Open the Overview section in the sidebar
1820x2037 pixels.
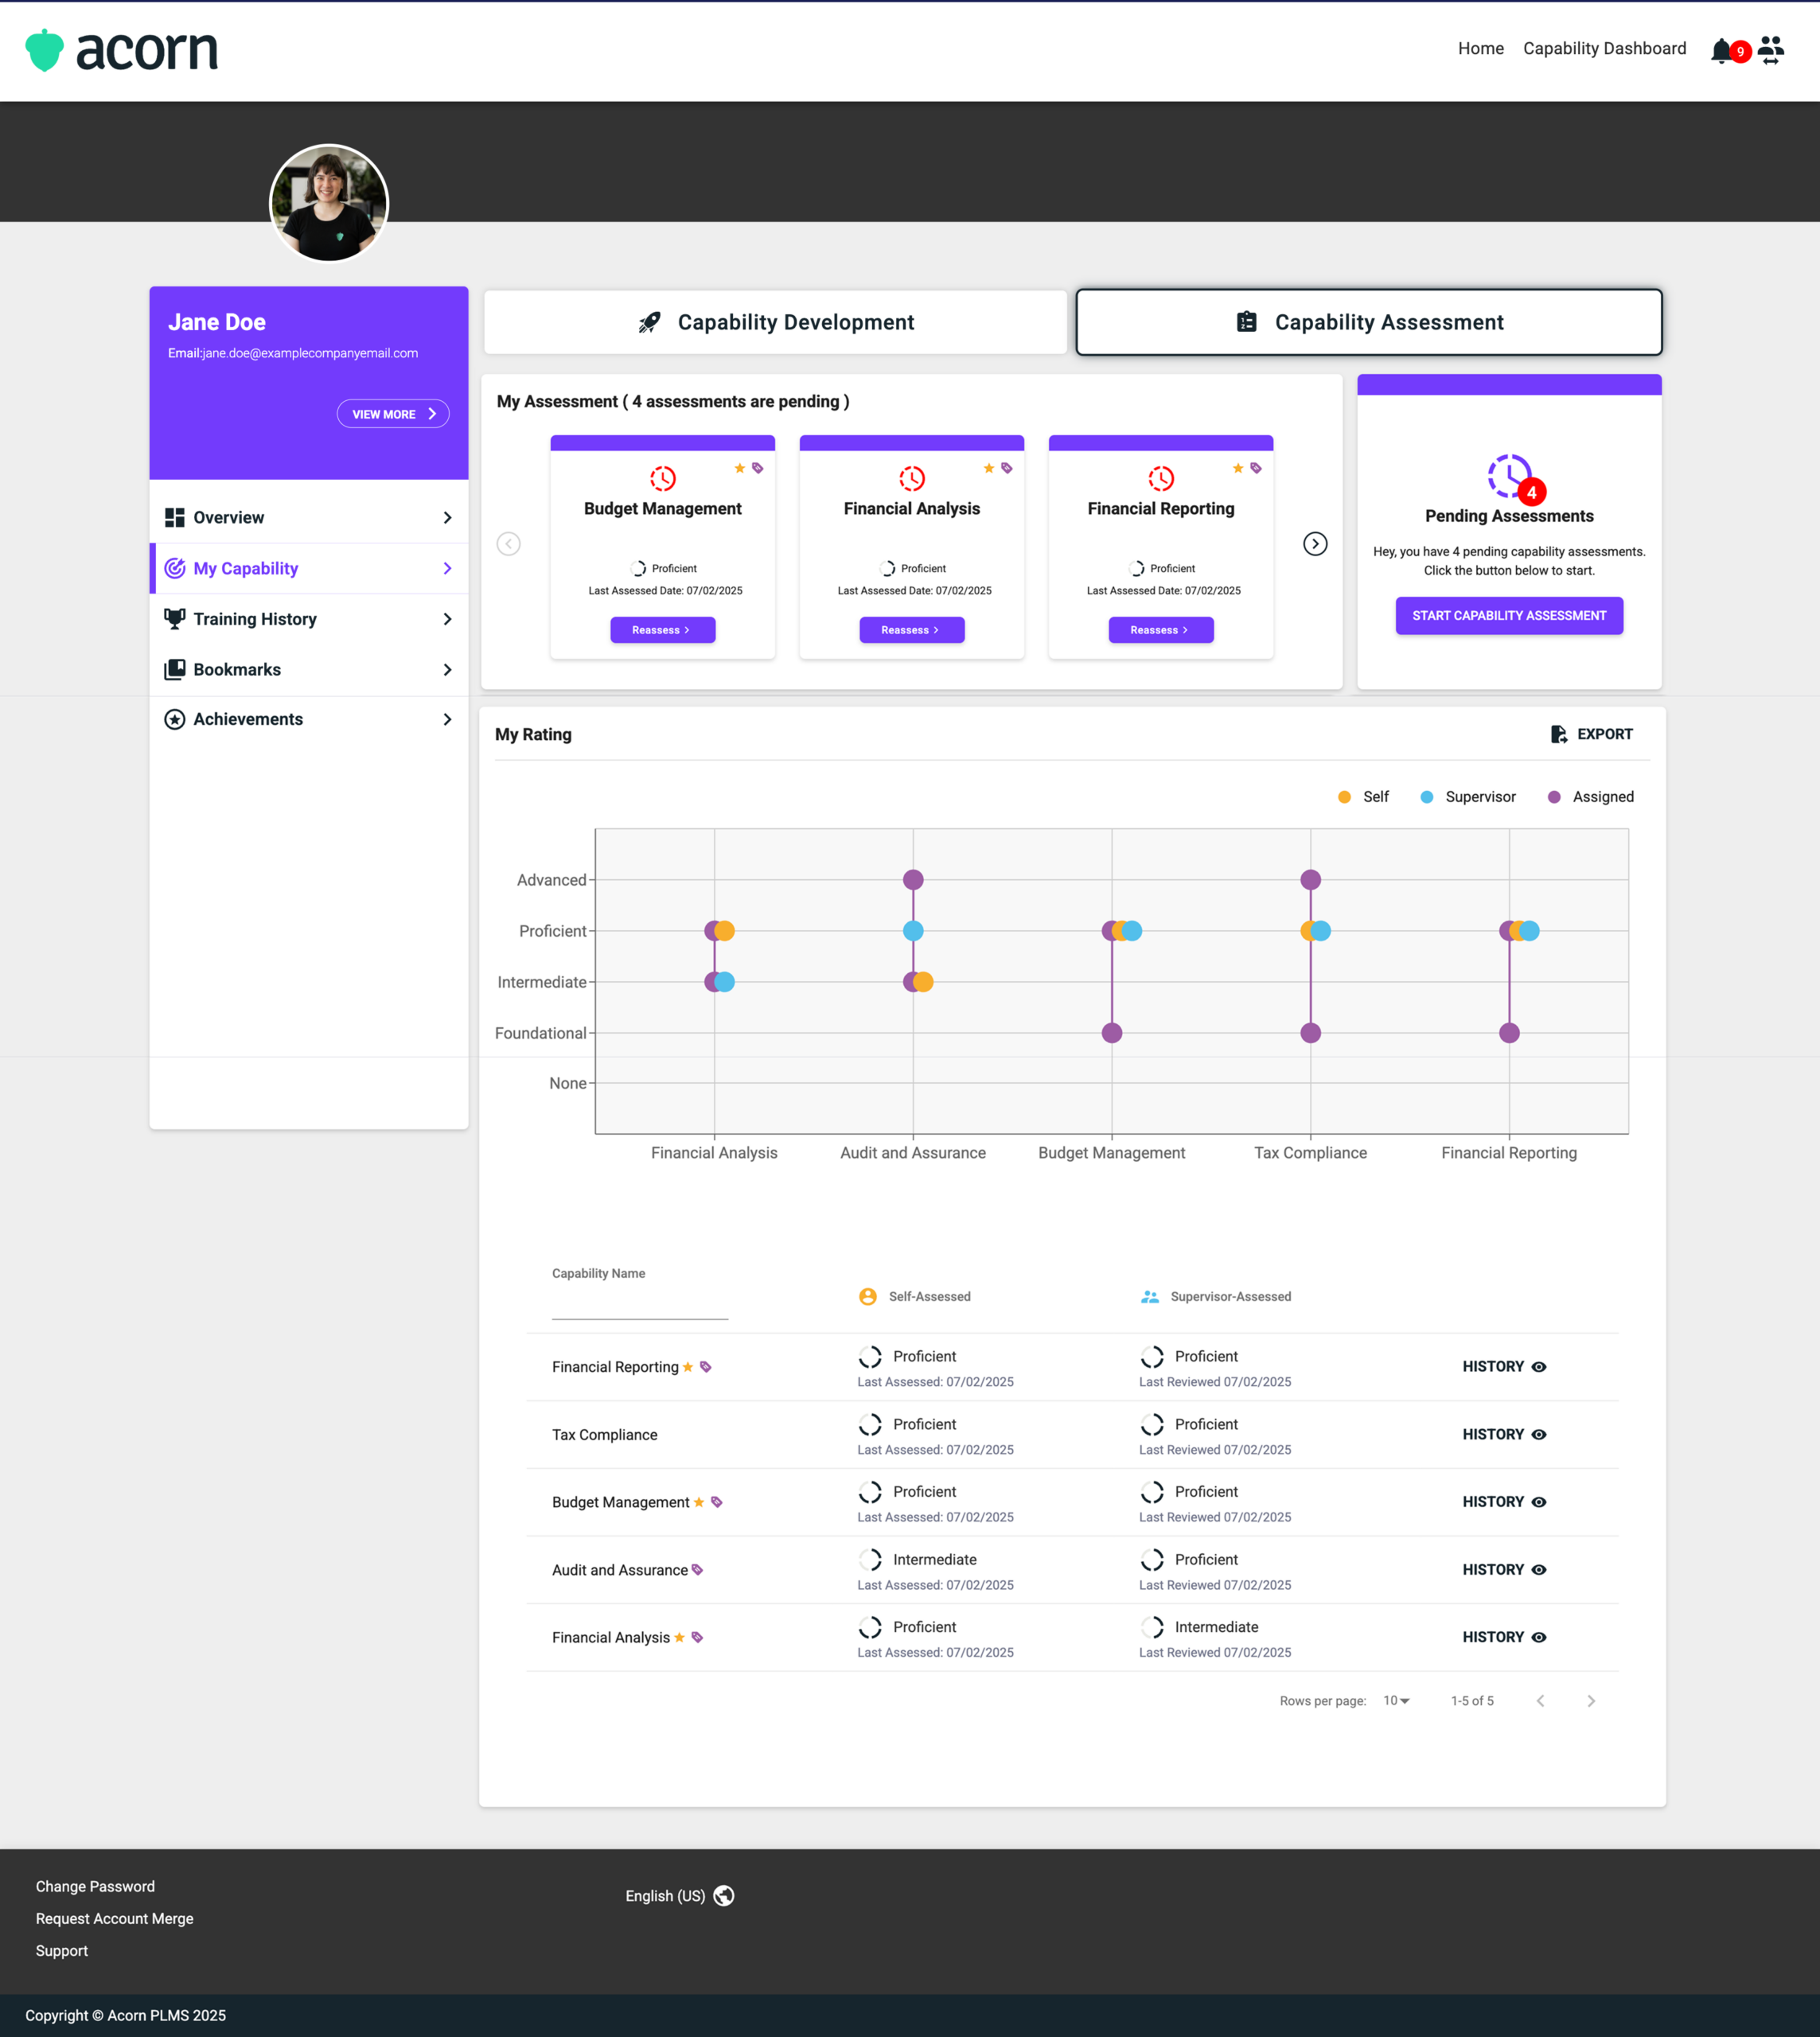tap(229, 517)
